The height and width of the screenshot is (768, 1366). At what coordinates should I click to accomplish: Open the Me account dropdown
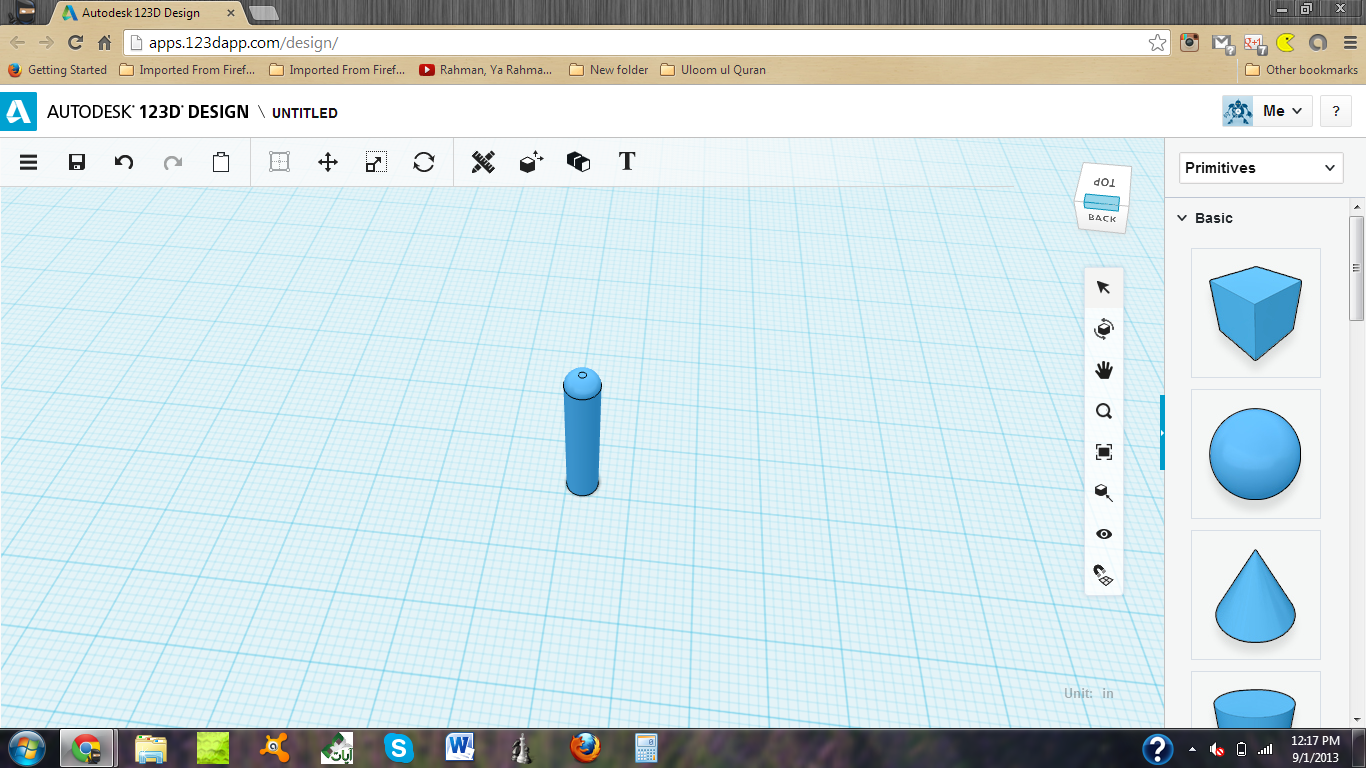(1266, 111)
